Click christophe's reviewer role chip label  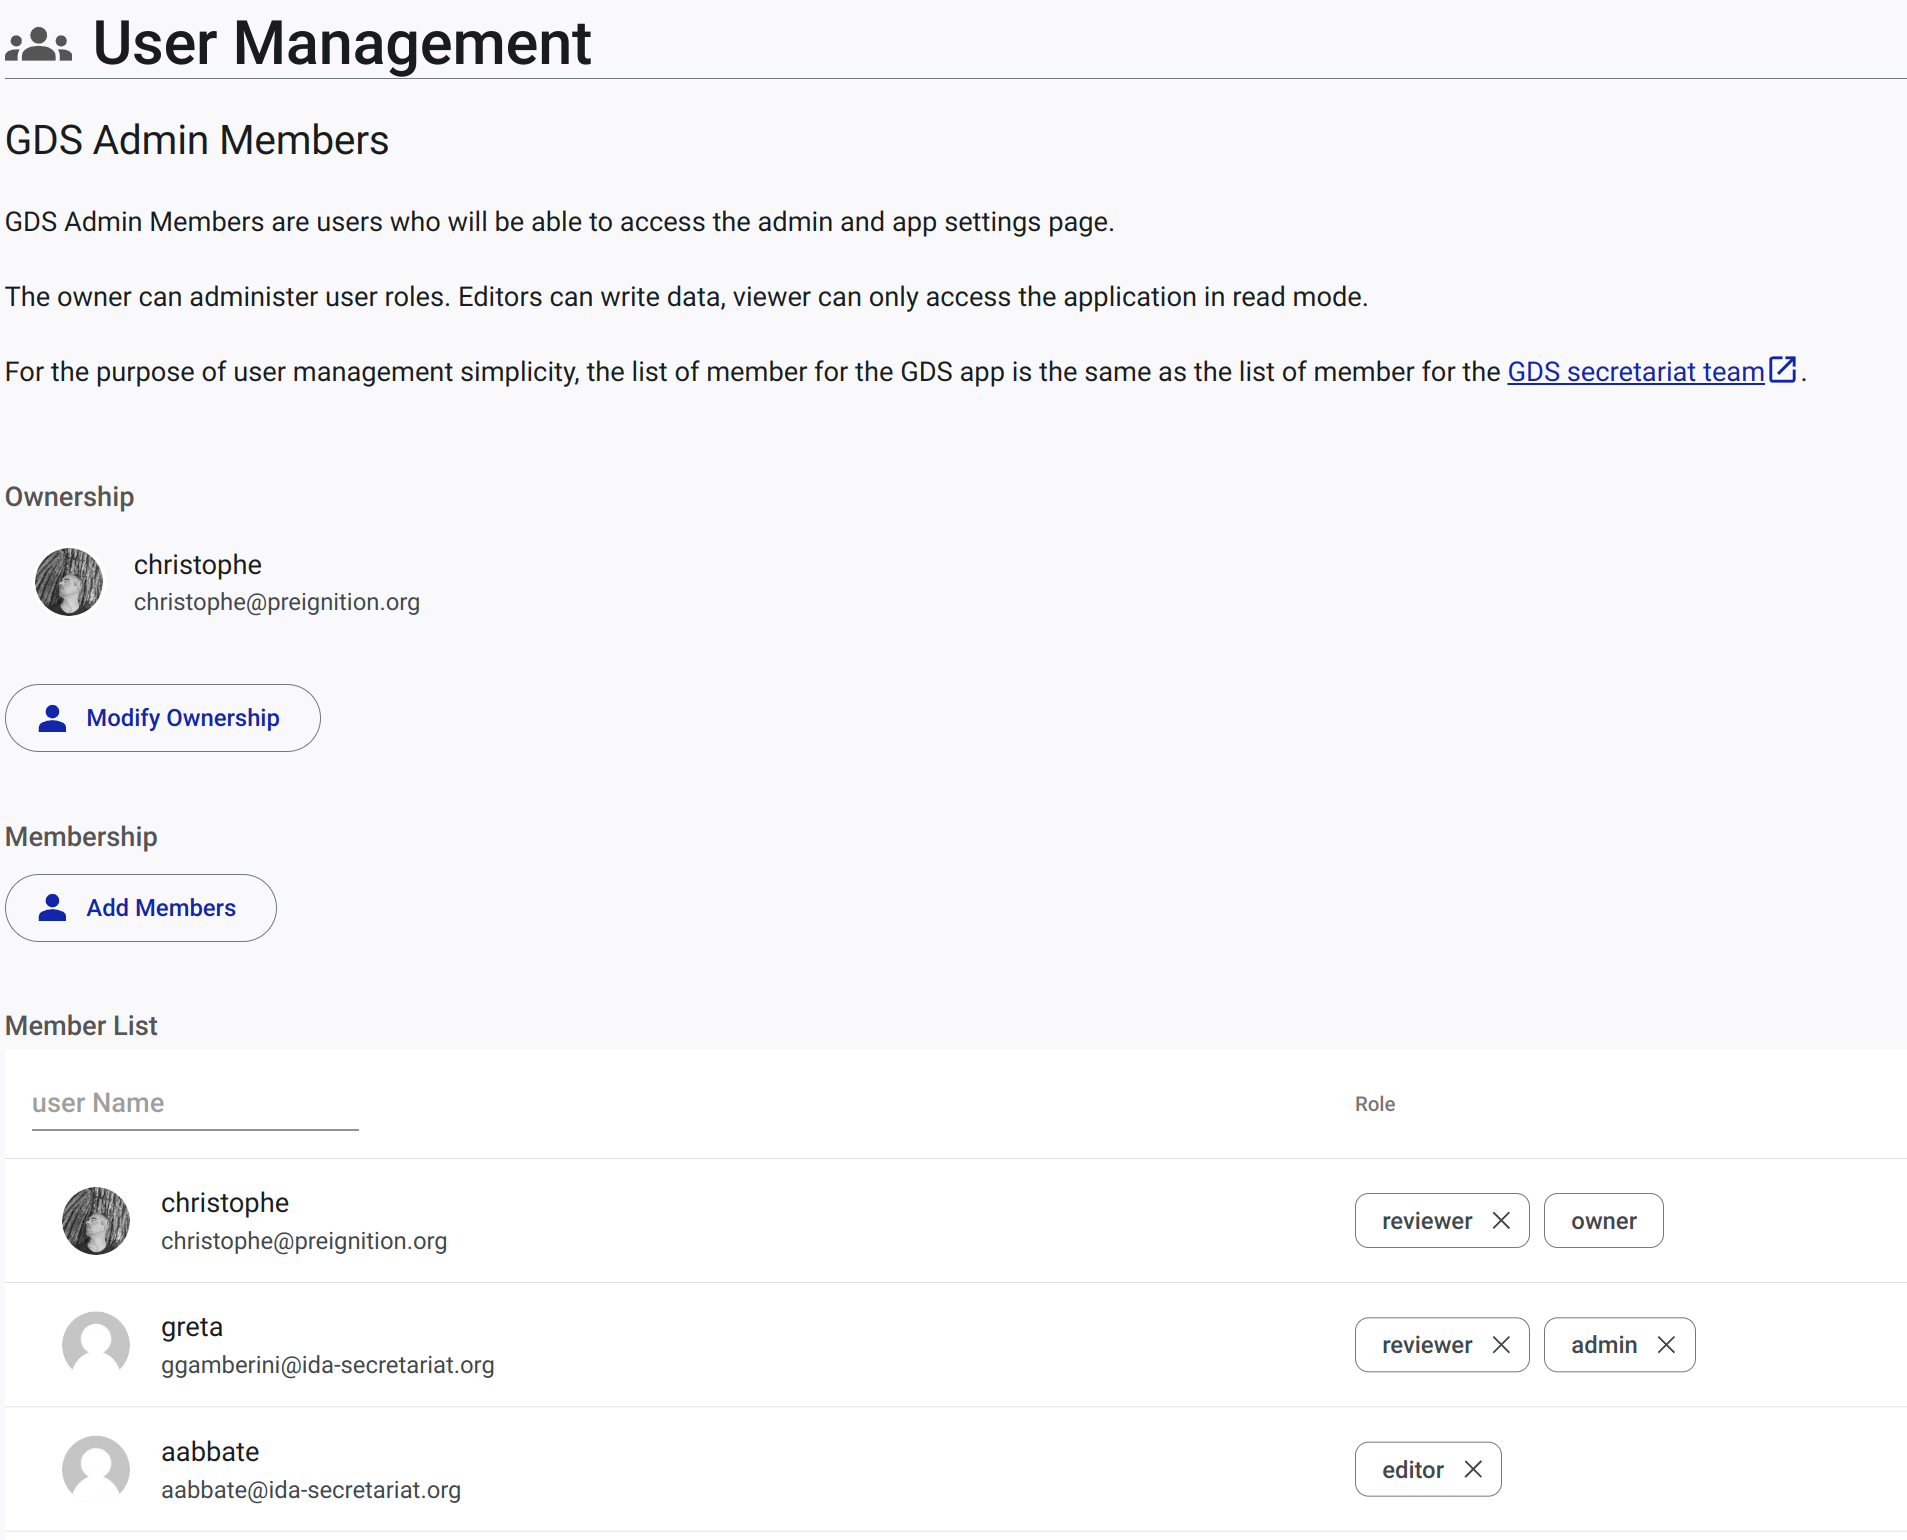[1427, 1221]
